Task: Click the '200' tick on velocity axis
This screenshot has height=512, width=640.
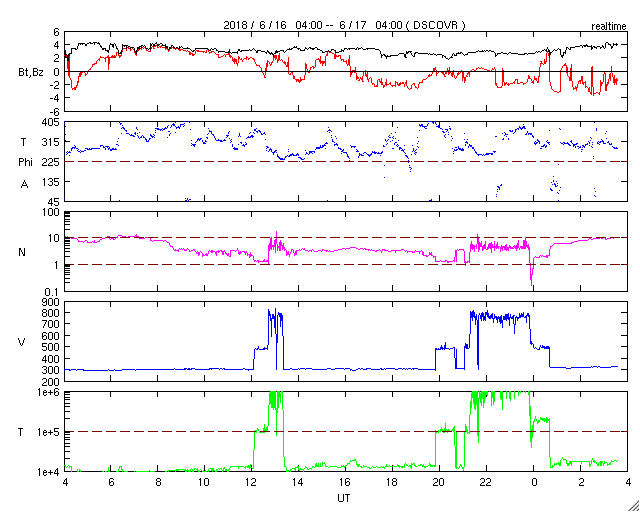Action: 52,382
